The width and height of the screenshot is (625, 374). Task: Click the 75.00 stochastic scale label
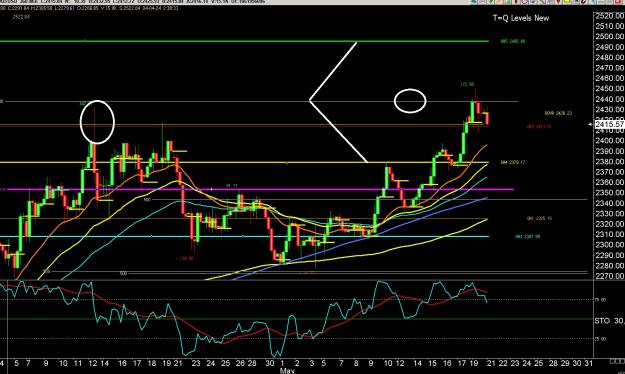tap(600, 300)
